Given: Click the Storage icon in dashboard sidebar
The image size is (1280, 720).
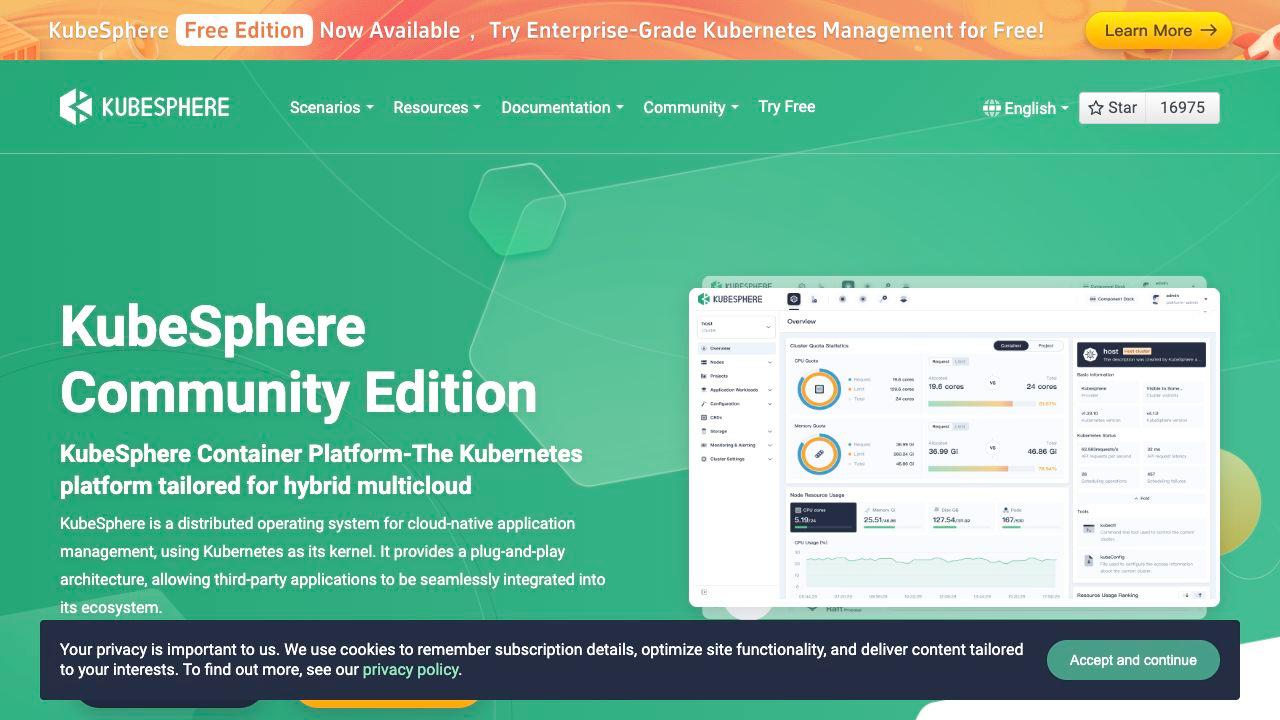Looking at the screenshot, I should tap(704, 431).
